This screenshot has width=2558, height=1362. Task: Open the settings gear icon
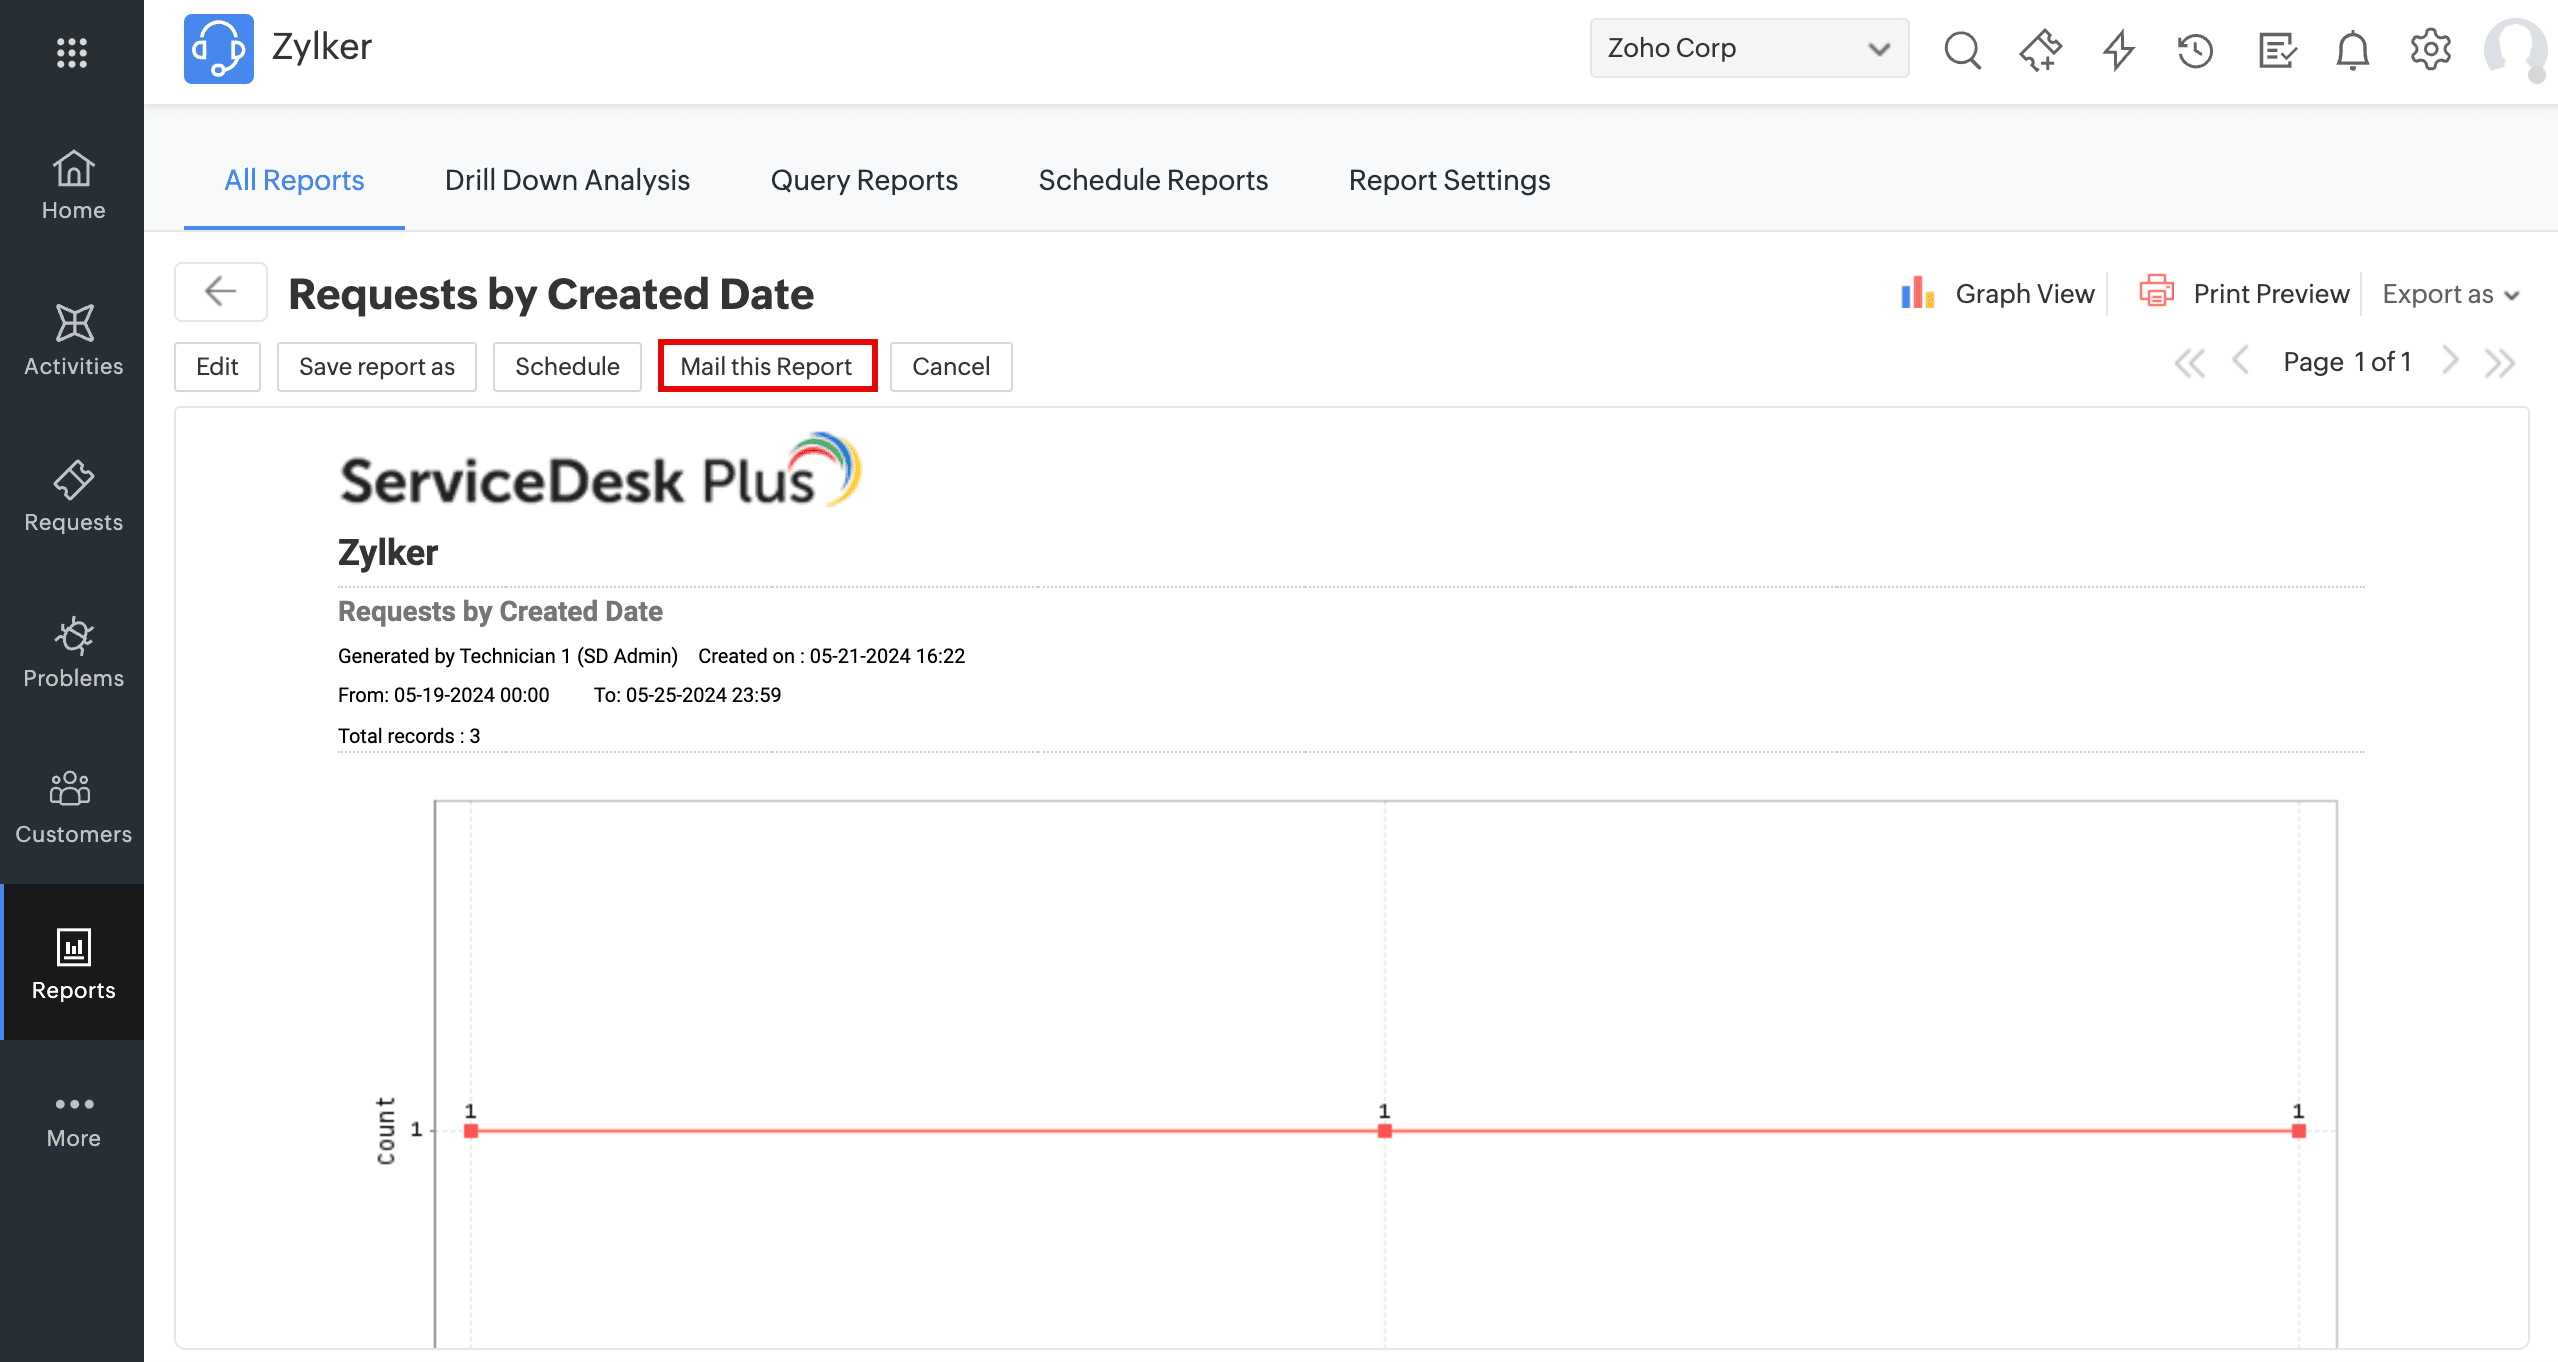click(x=2430, y=49)
